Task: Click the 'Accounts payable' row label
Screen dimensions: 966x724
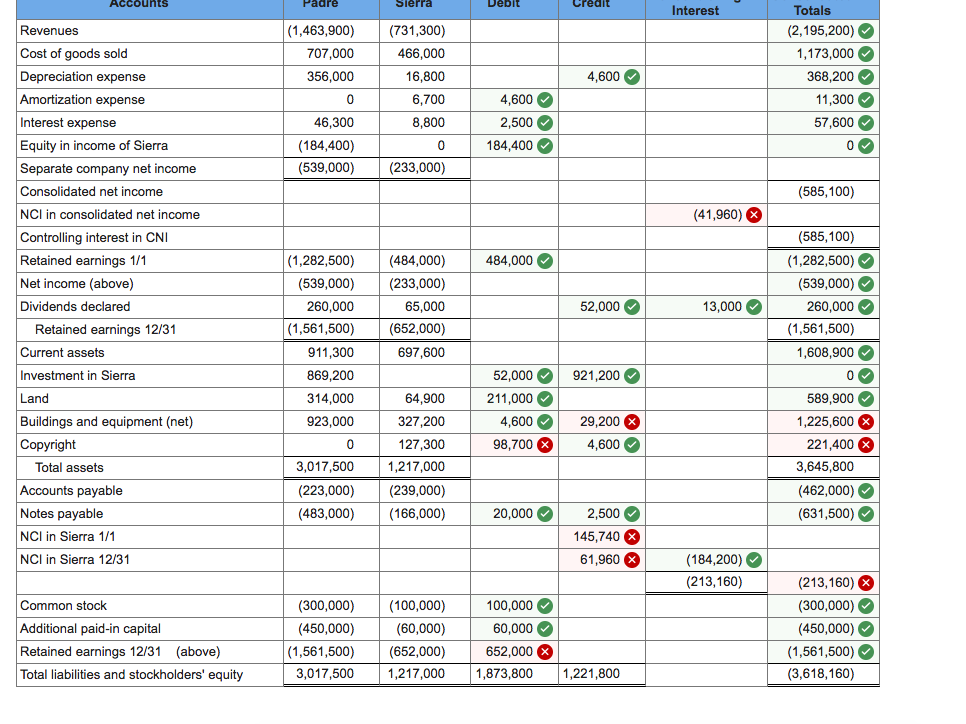Action: tap(71, 491)
